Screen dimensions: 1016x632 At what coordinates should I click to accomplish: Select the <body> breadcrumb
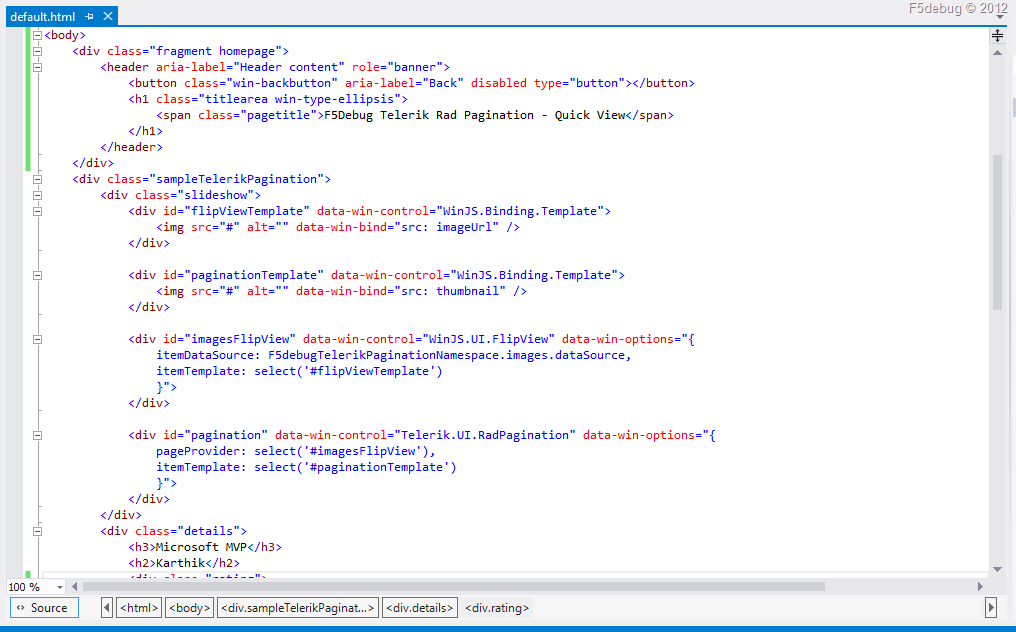189,607
